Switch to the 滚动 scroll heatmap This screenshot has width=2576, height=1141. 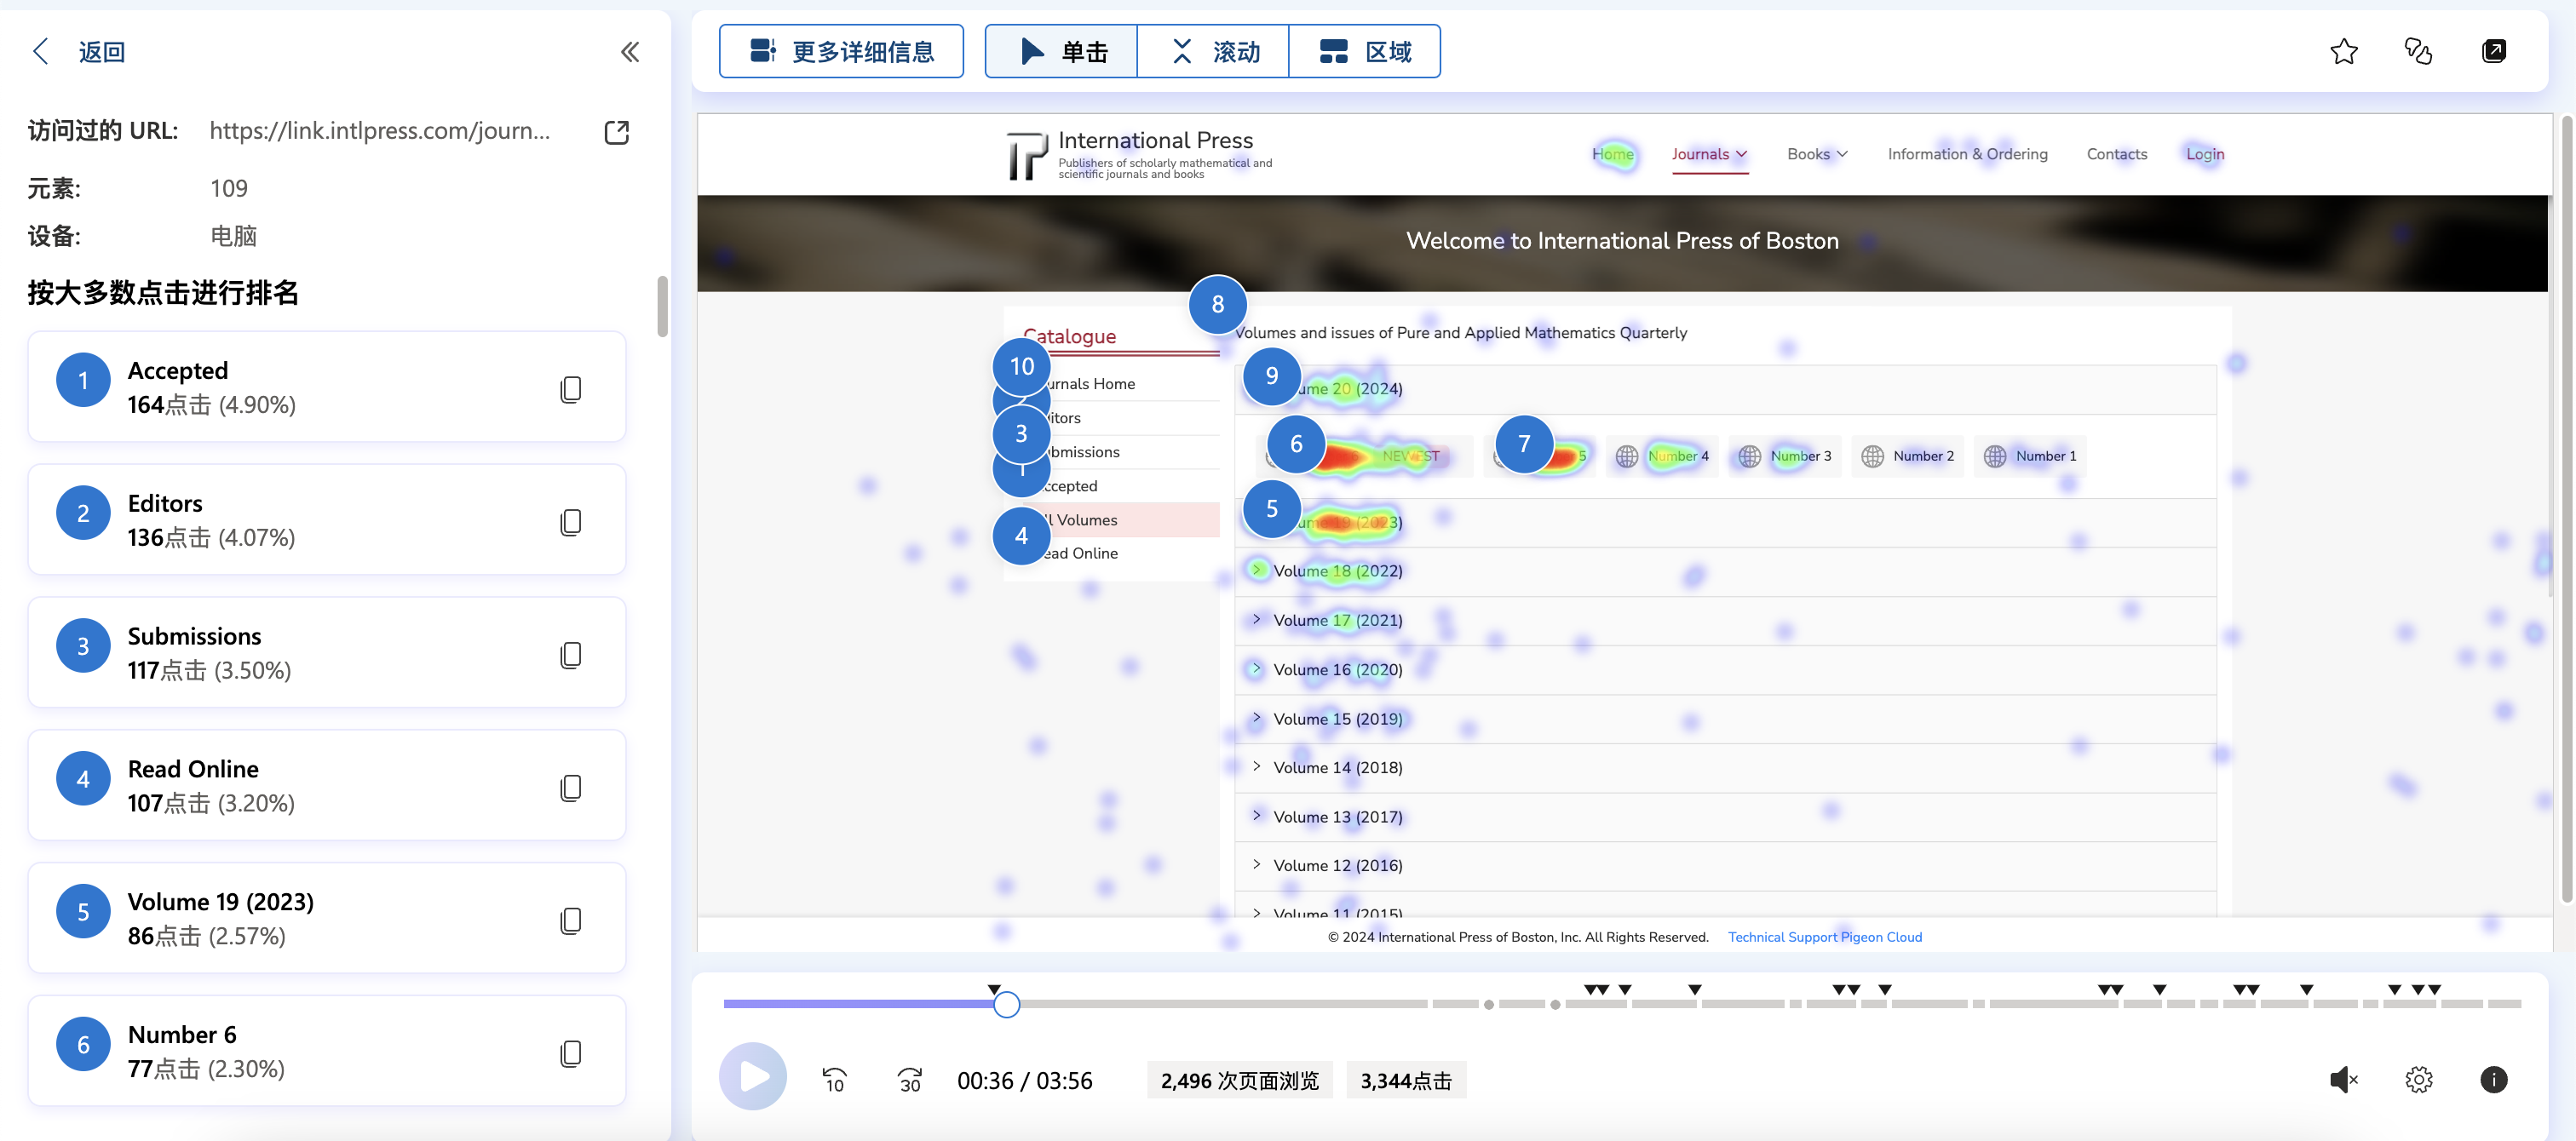[x=1213, y=51]
